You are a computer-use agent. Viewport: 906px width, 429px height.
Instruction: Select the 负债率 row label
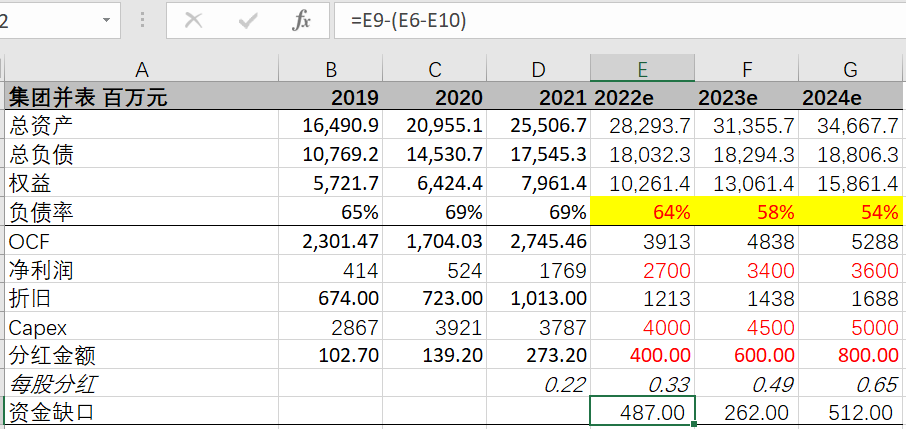pyautogui.click(x=142, y=212)
